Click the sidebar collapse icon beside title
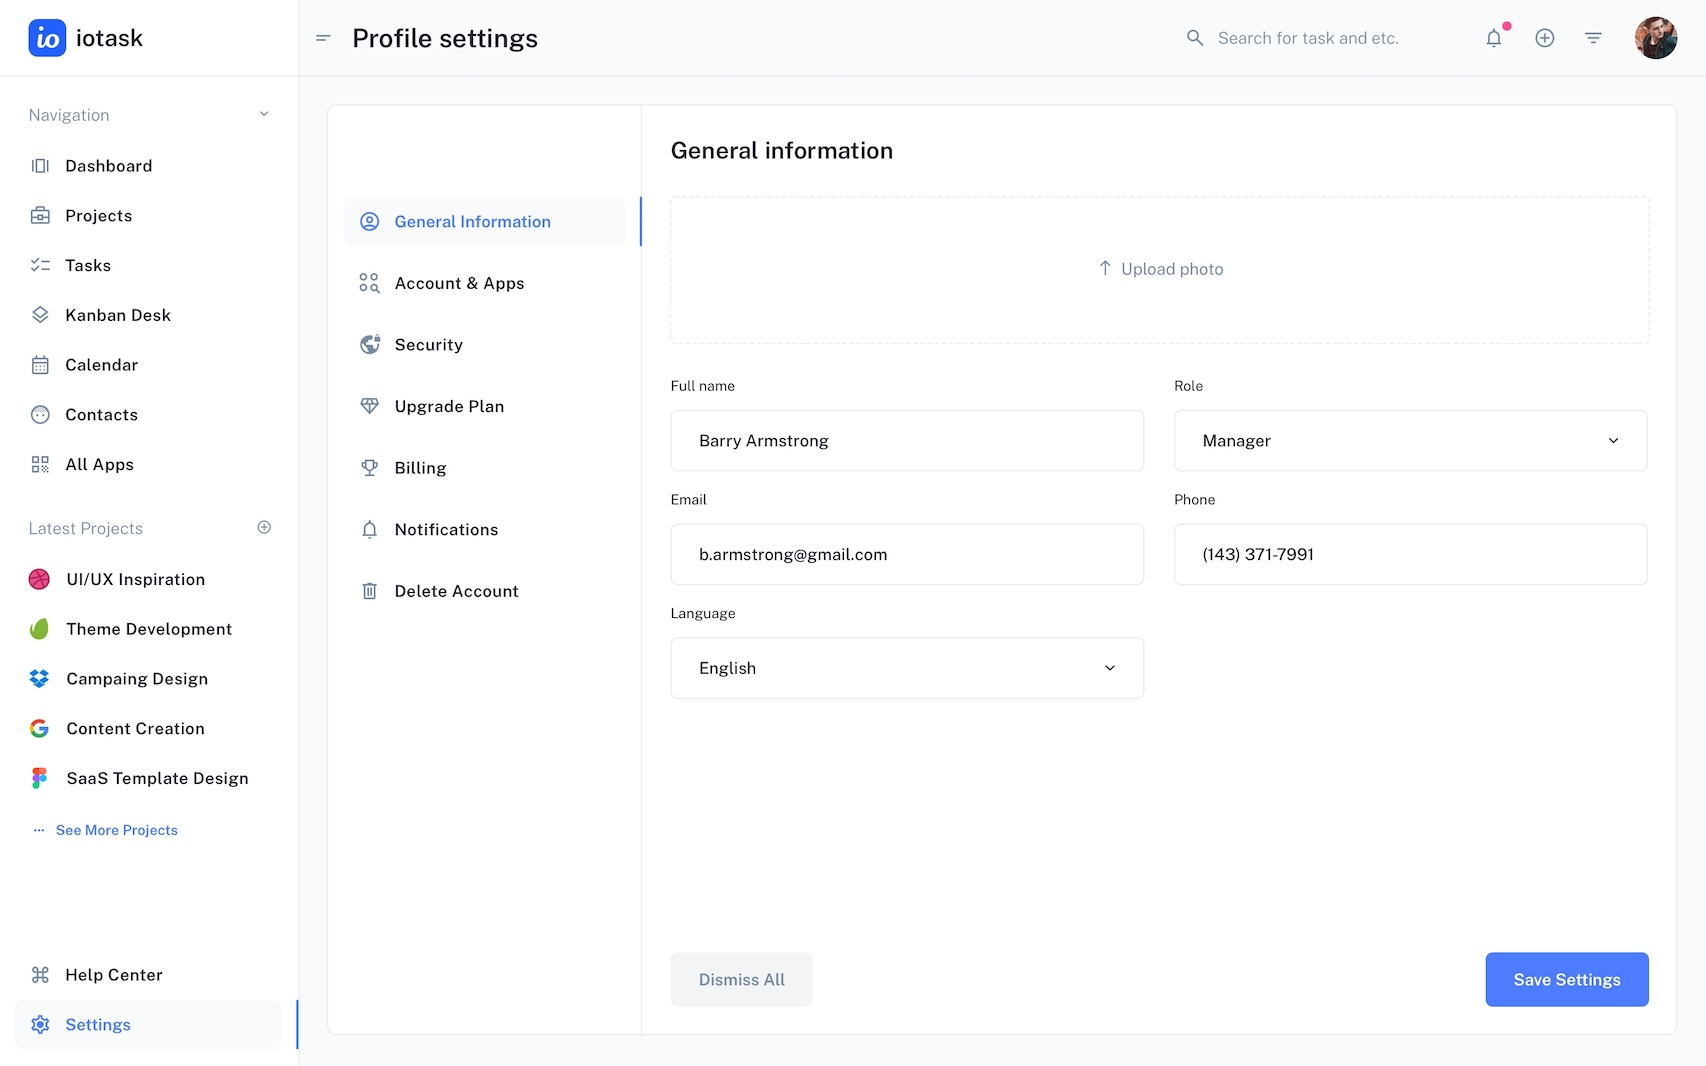Viewport: 1706px width, 1066px height. [x=323, y=38]
